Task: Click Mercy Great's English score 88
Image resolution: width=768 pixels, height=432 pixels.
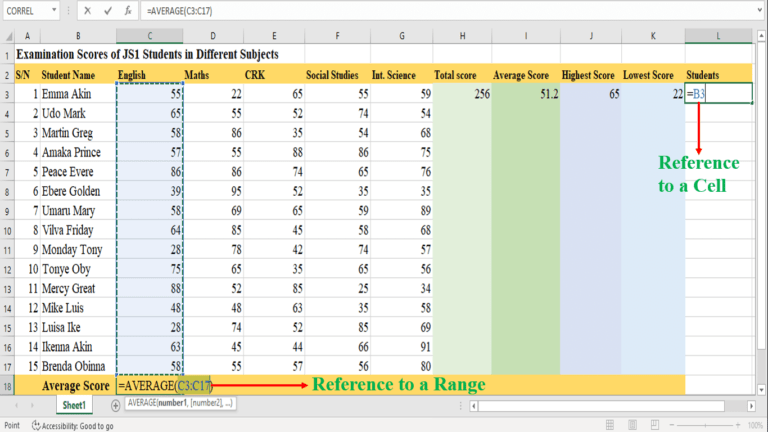Action: tap(149, 288)
